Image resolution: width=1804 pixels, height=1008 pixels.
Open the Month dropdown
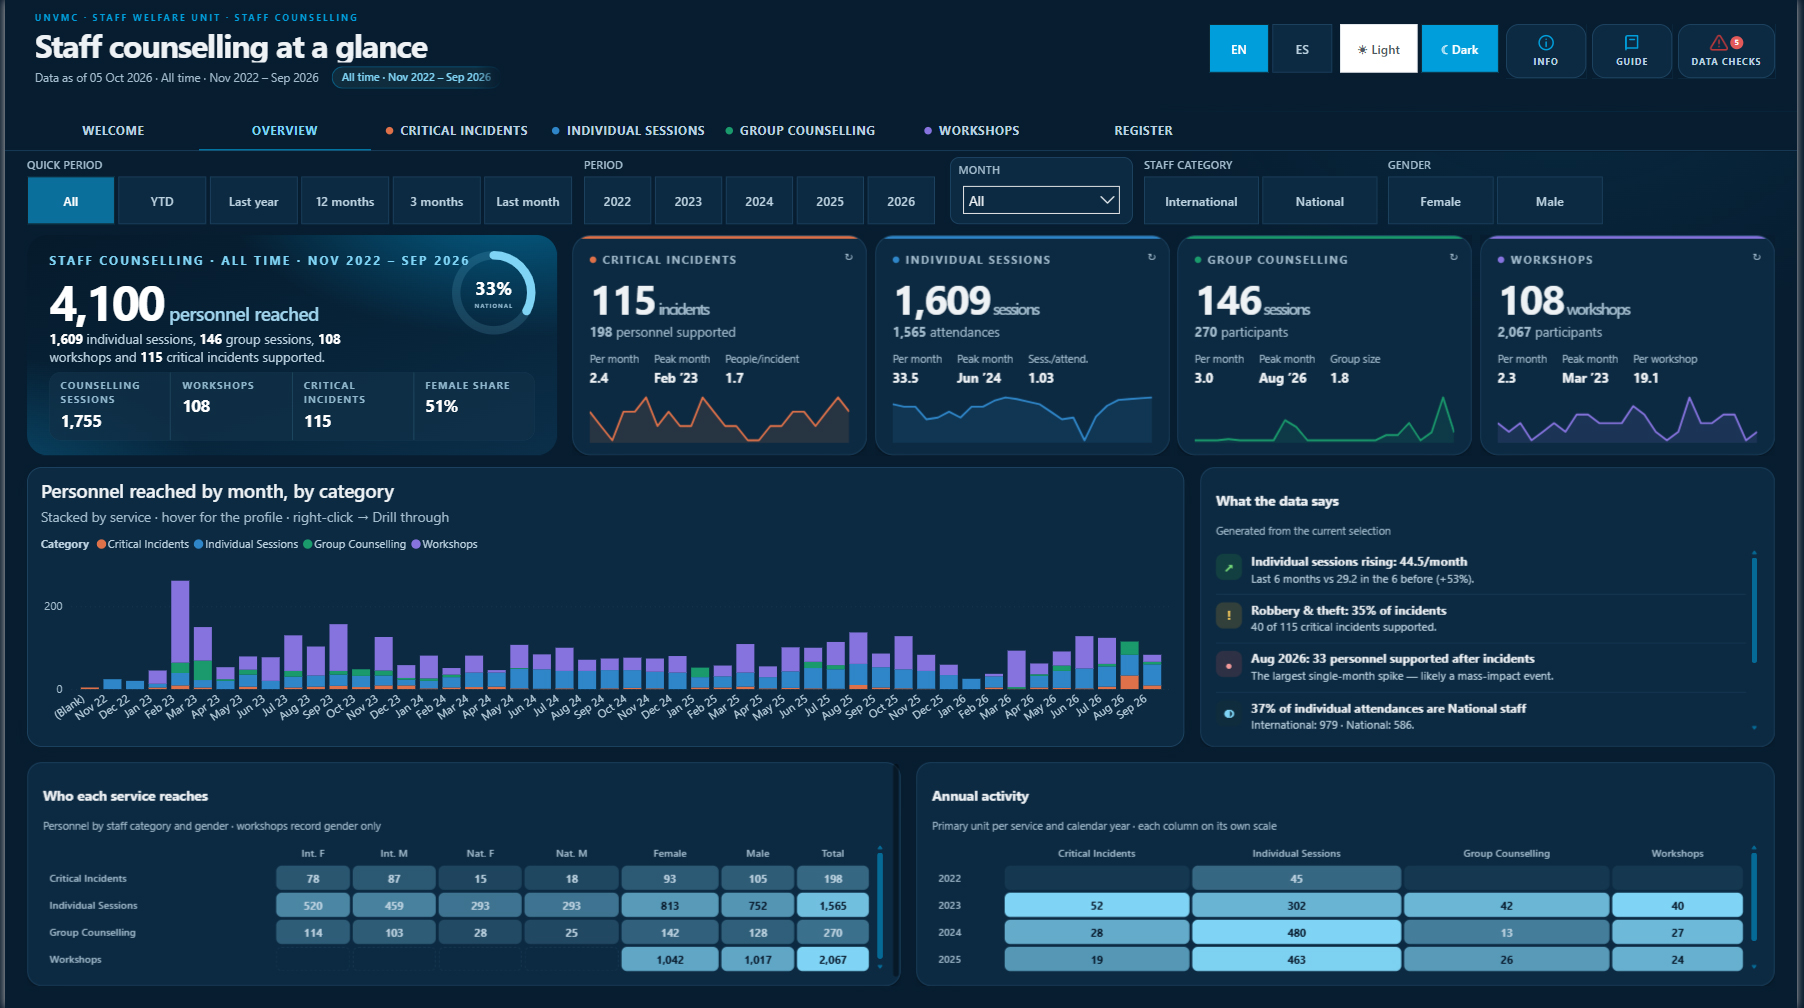pyautogui.click(x=1040, y=200)
